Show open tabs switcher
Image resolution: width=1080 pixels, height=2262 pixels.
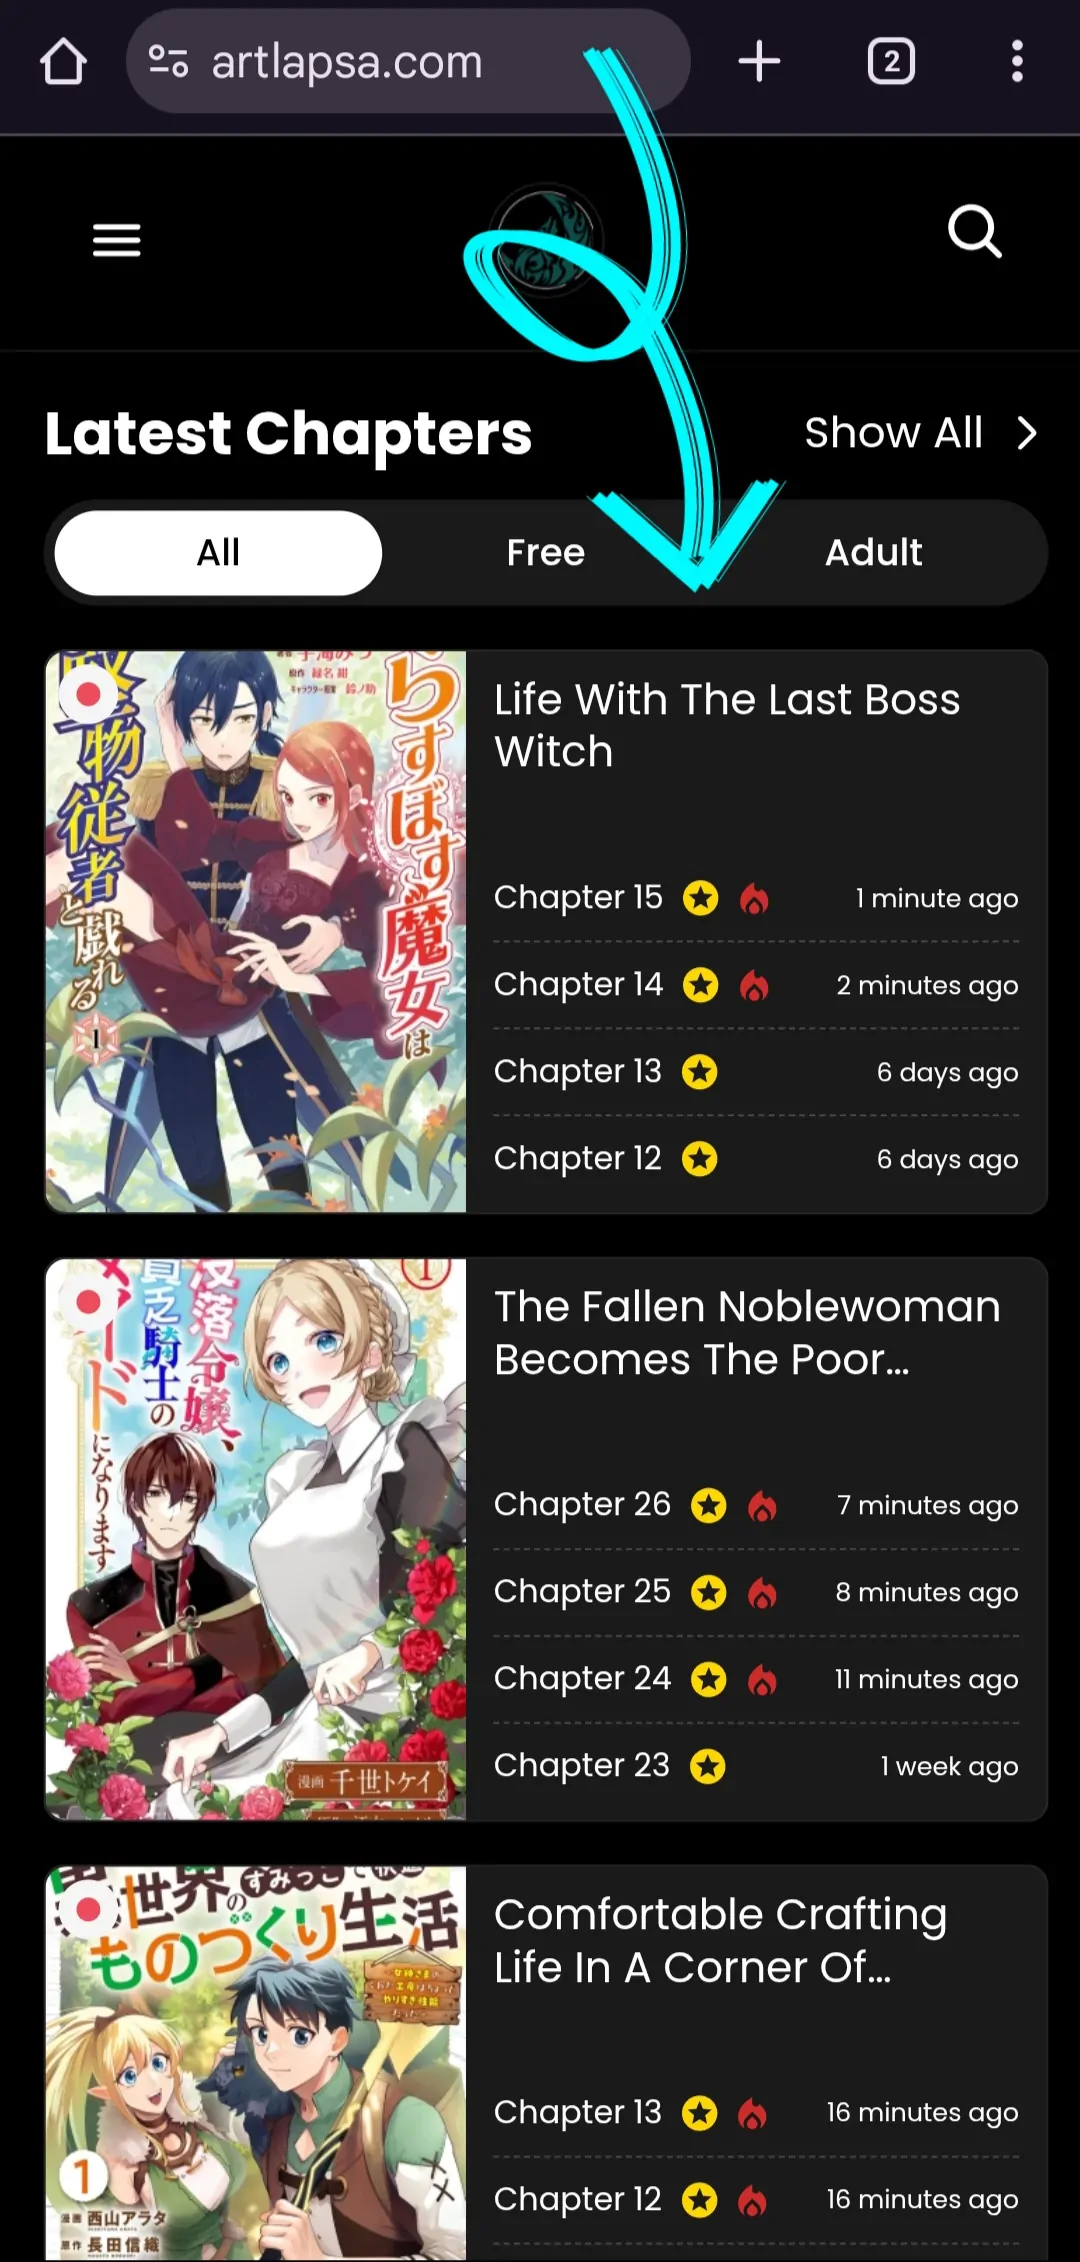pos(891,62)
